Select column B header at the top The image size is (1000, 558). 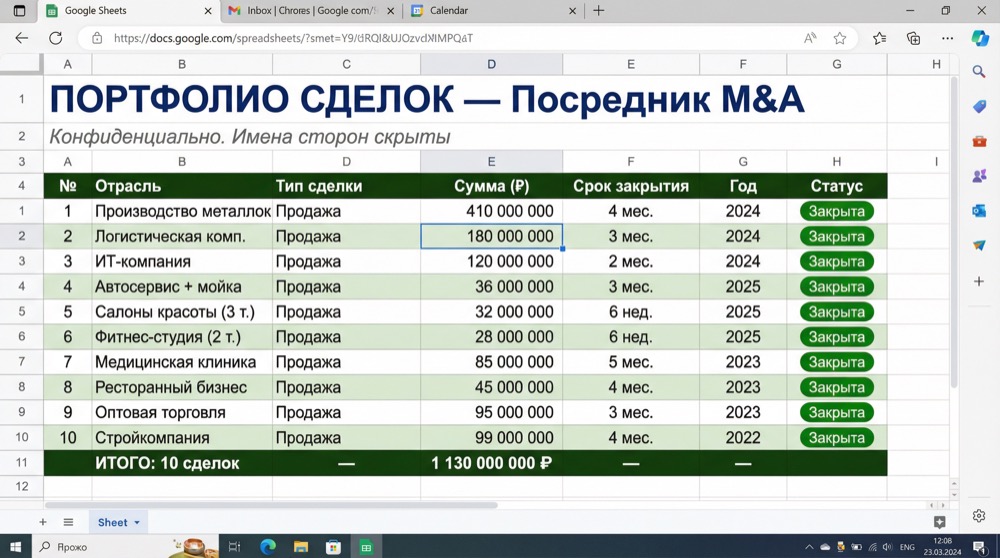pyautogui.click(x=182, y=64)
